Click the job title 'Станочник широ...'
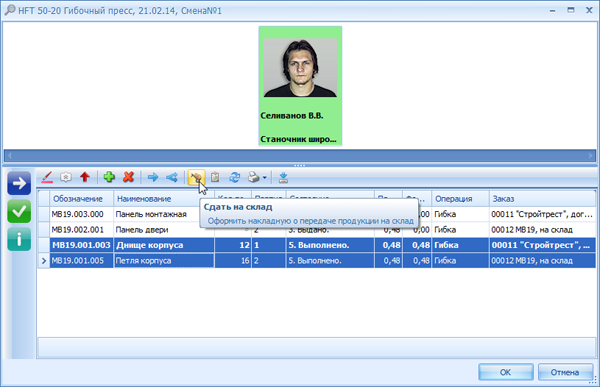The image size is (600, 387). (x=298, y=139)
